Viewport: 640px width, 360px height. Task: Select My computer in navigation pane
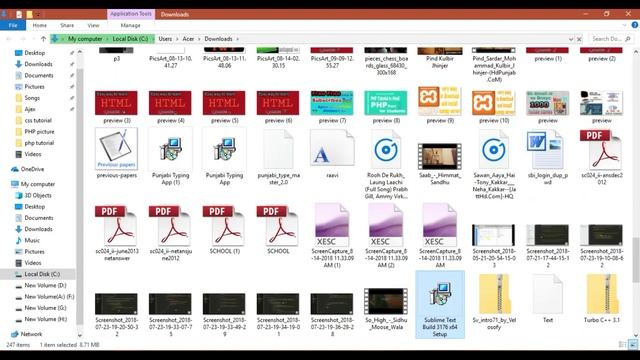pos(38,184)
